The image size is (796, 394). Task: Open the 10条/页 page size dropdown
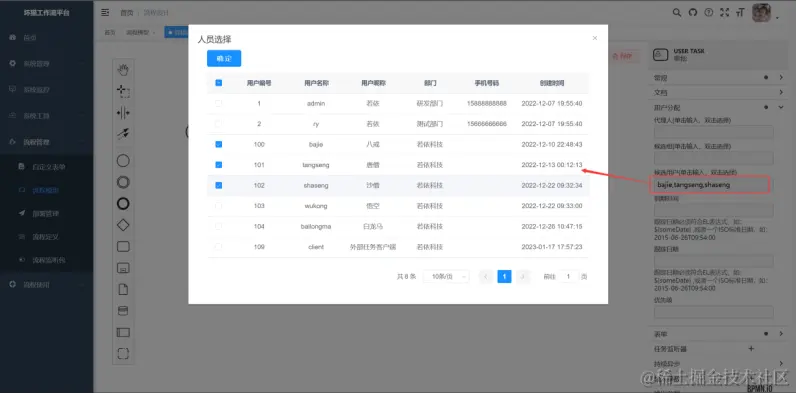click(x=446, y=277)
